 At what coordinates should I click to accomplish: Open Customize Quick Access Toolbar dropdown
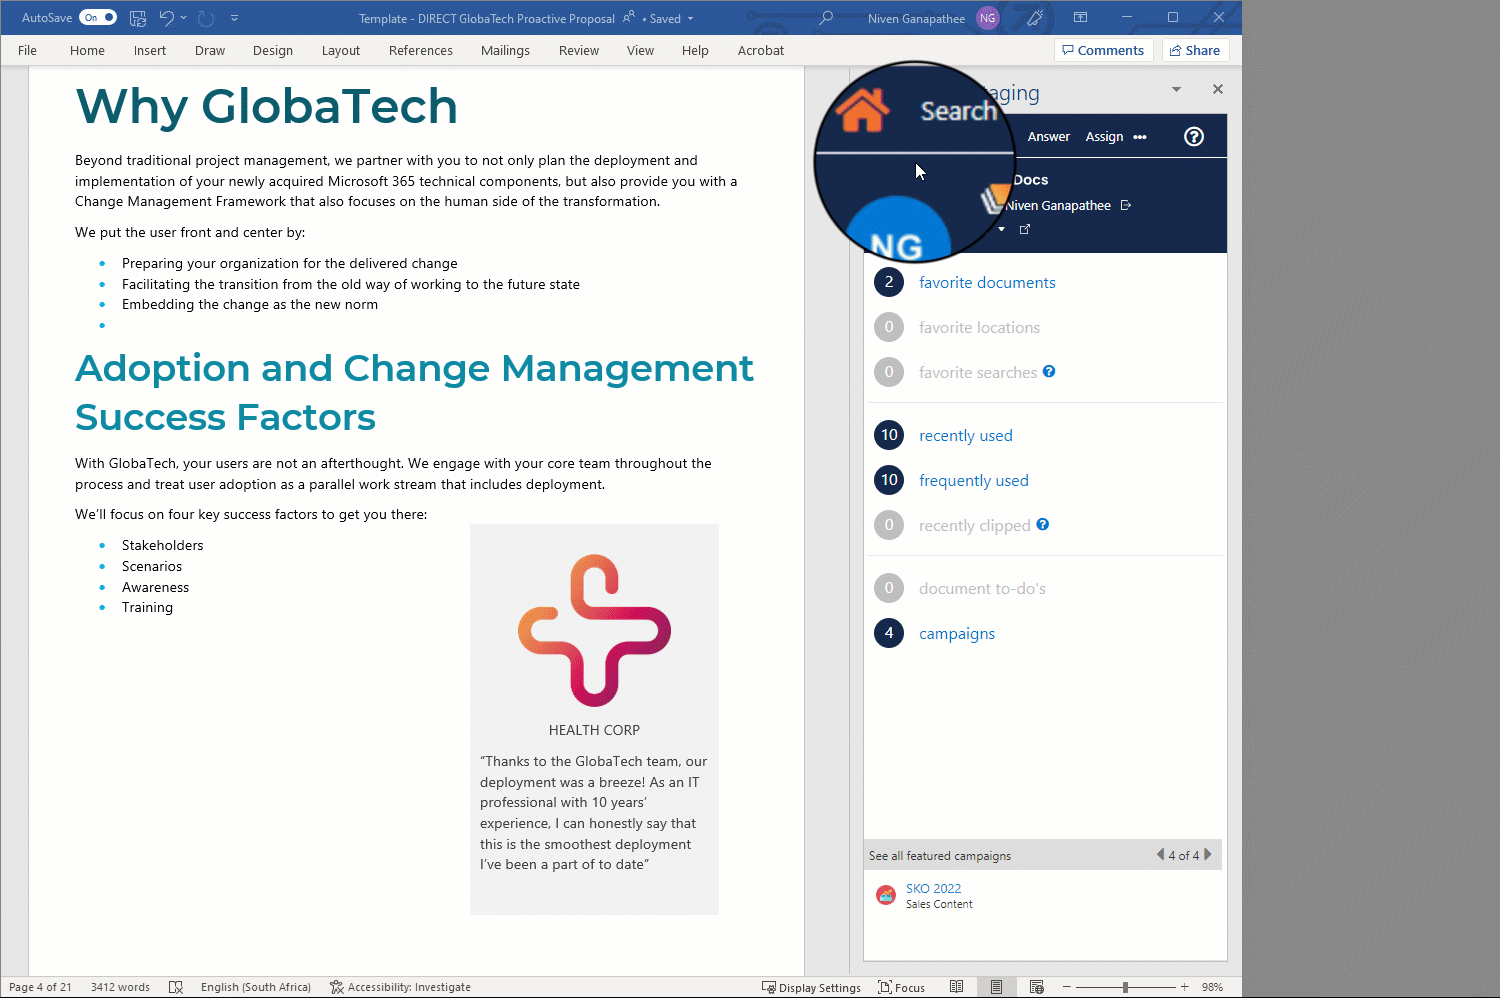[234, 18]
